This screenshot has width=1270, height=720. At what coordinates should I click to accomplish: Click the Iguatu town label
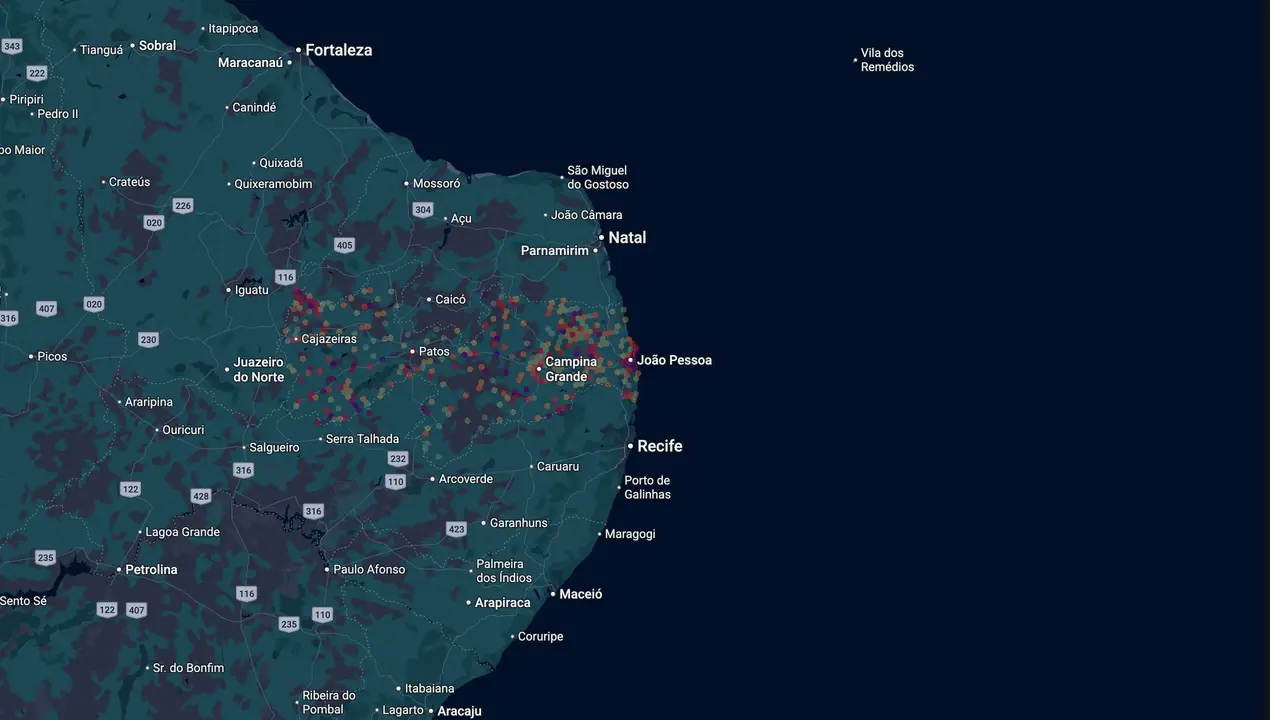tap(251, 290)
